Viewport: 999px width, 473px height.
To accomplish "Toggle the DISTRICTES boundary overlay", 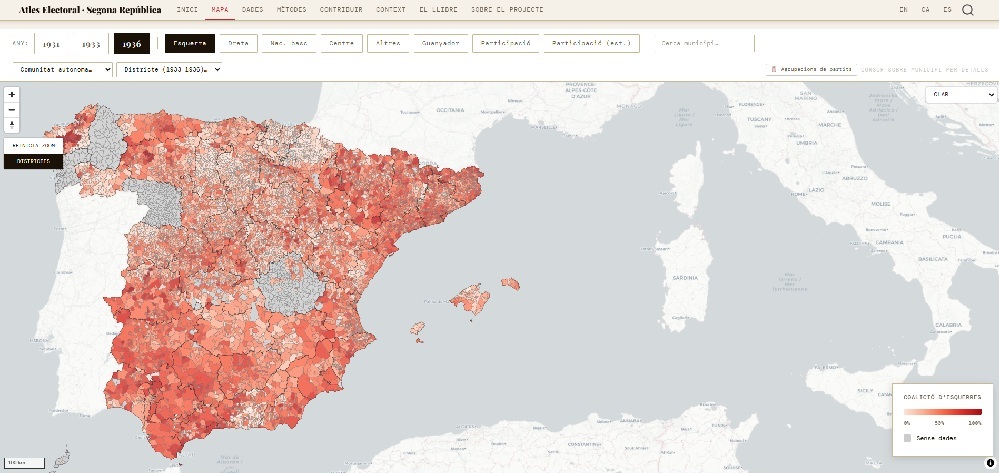I will click(x=33, y=161).
